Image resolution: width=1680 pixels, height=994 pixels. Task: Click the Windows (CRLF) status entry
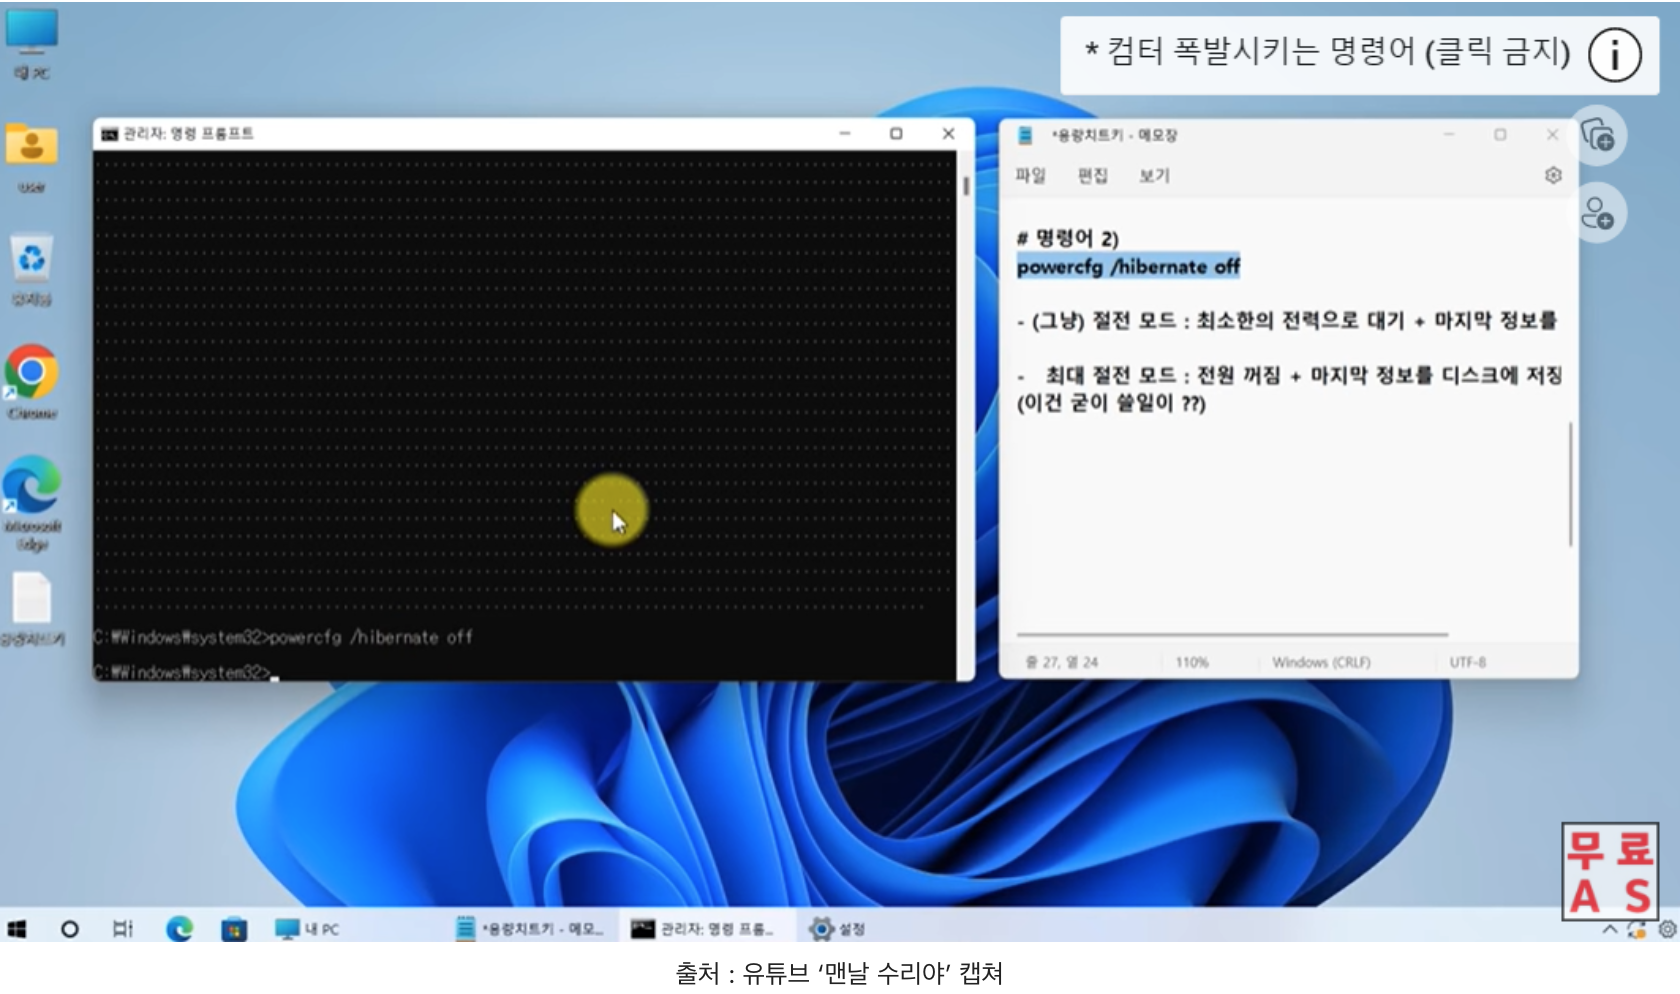click(x=1321, y=662)
